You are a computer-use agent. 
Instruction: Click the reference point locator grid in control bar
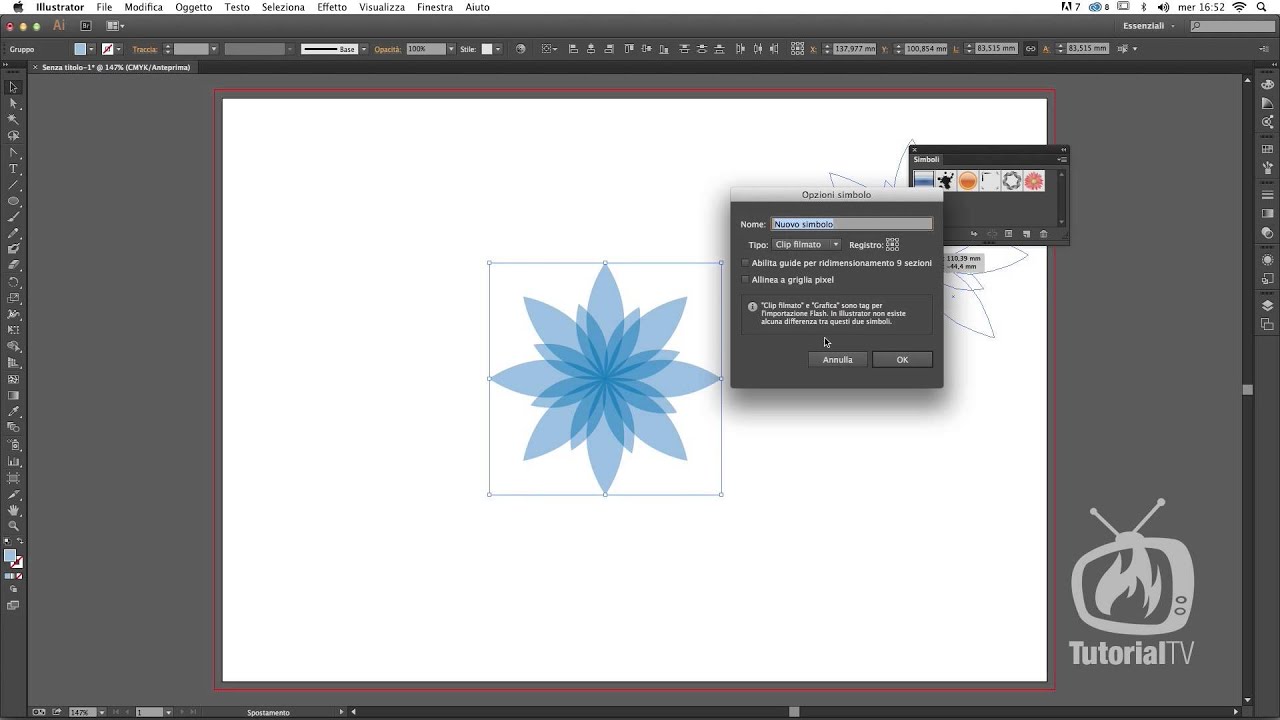pos(797,49)
